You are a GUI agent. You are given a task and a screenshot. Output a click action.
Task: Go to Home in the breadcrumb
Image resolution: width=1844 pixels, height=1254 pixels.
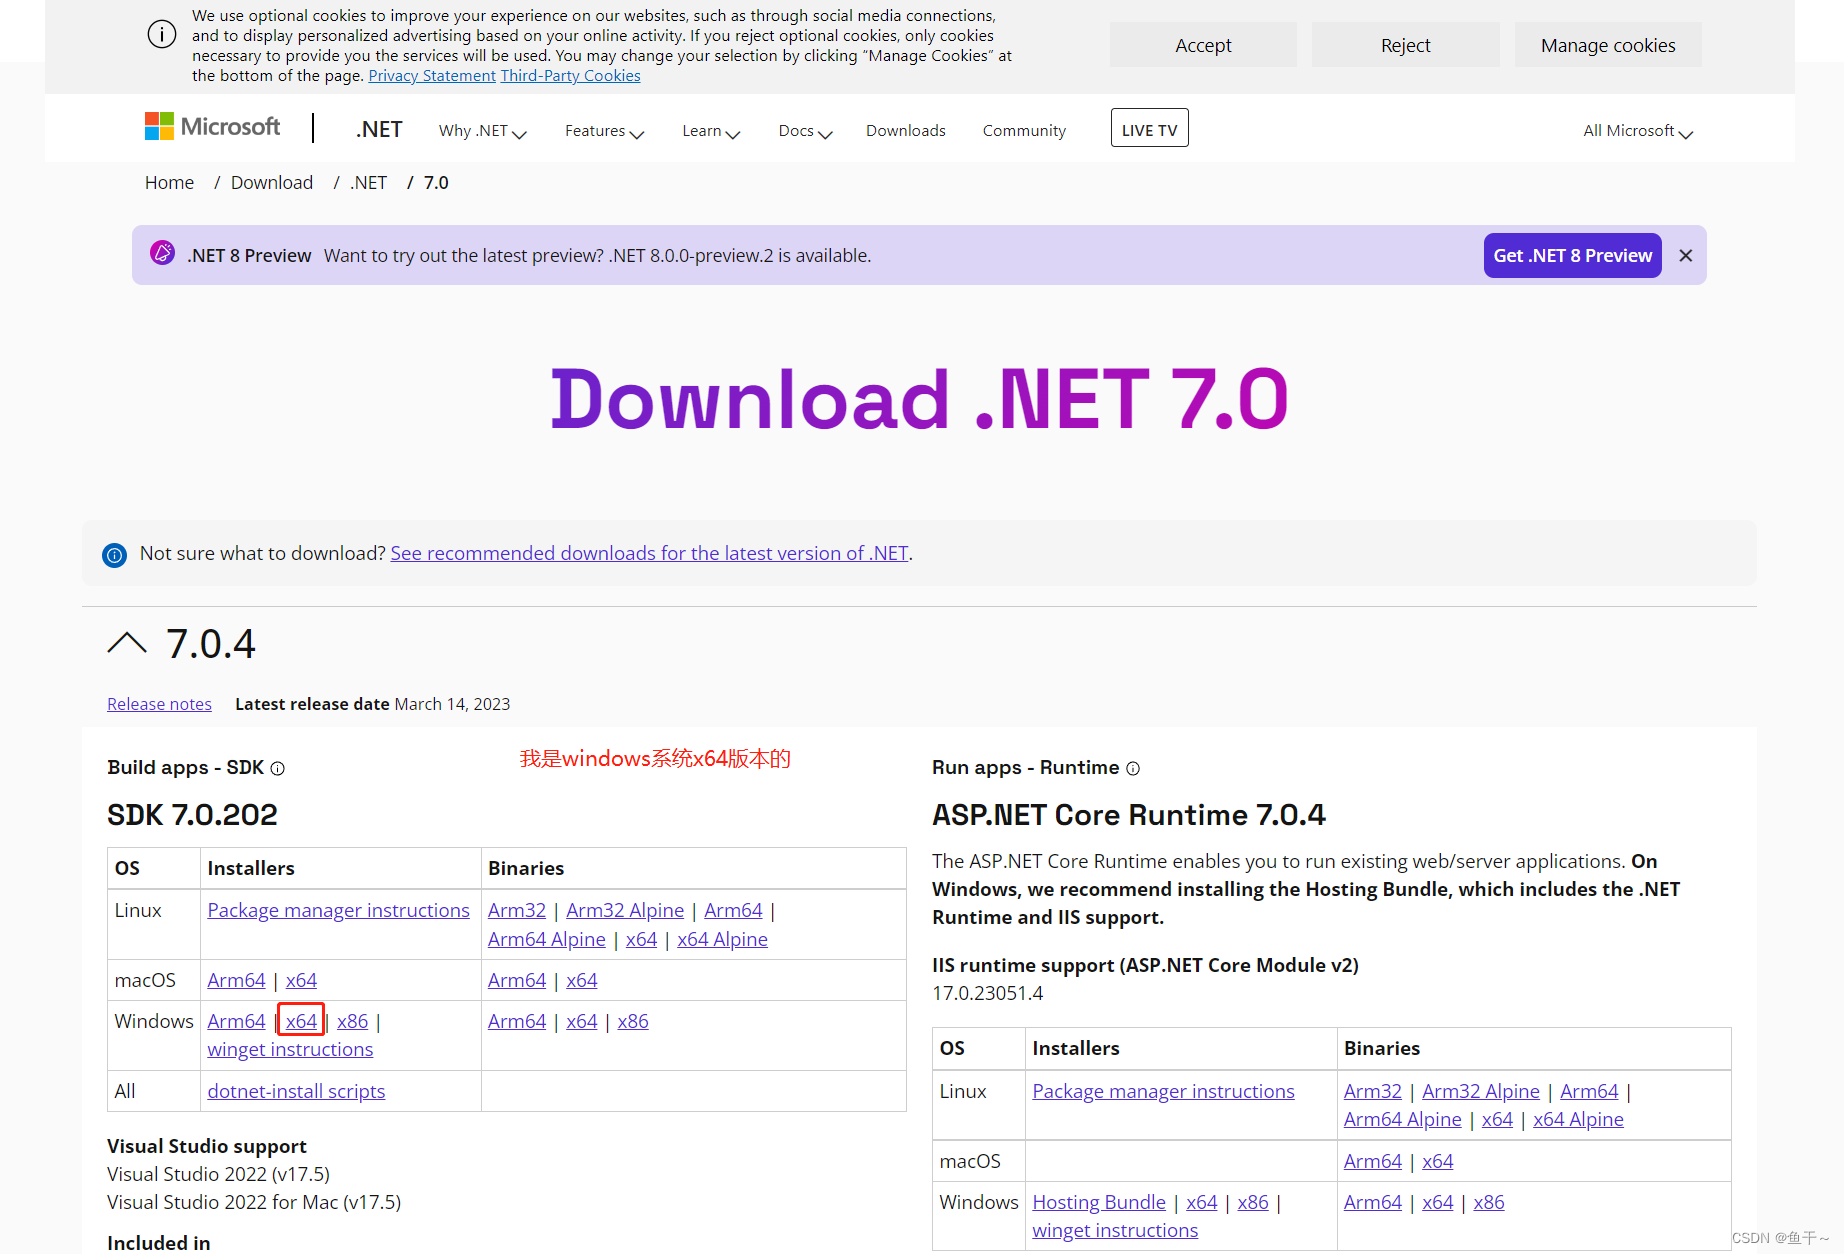click(x=169, y=183)
